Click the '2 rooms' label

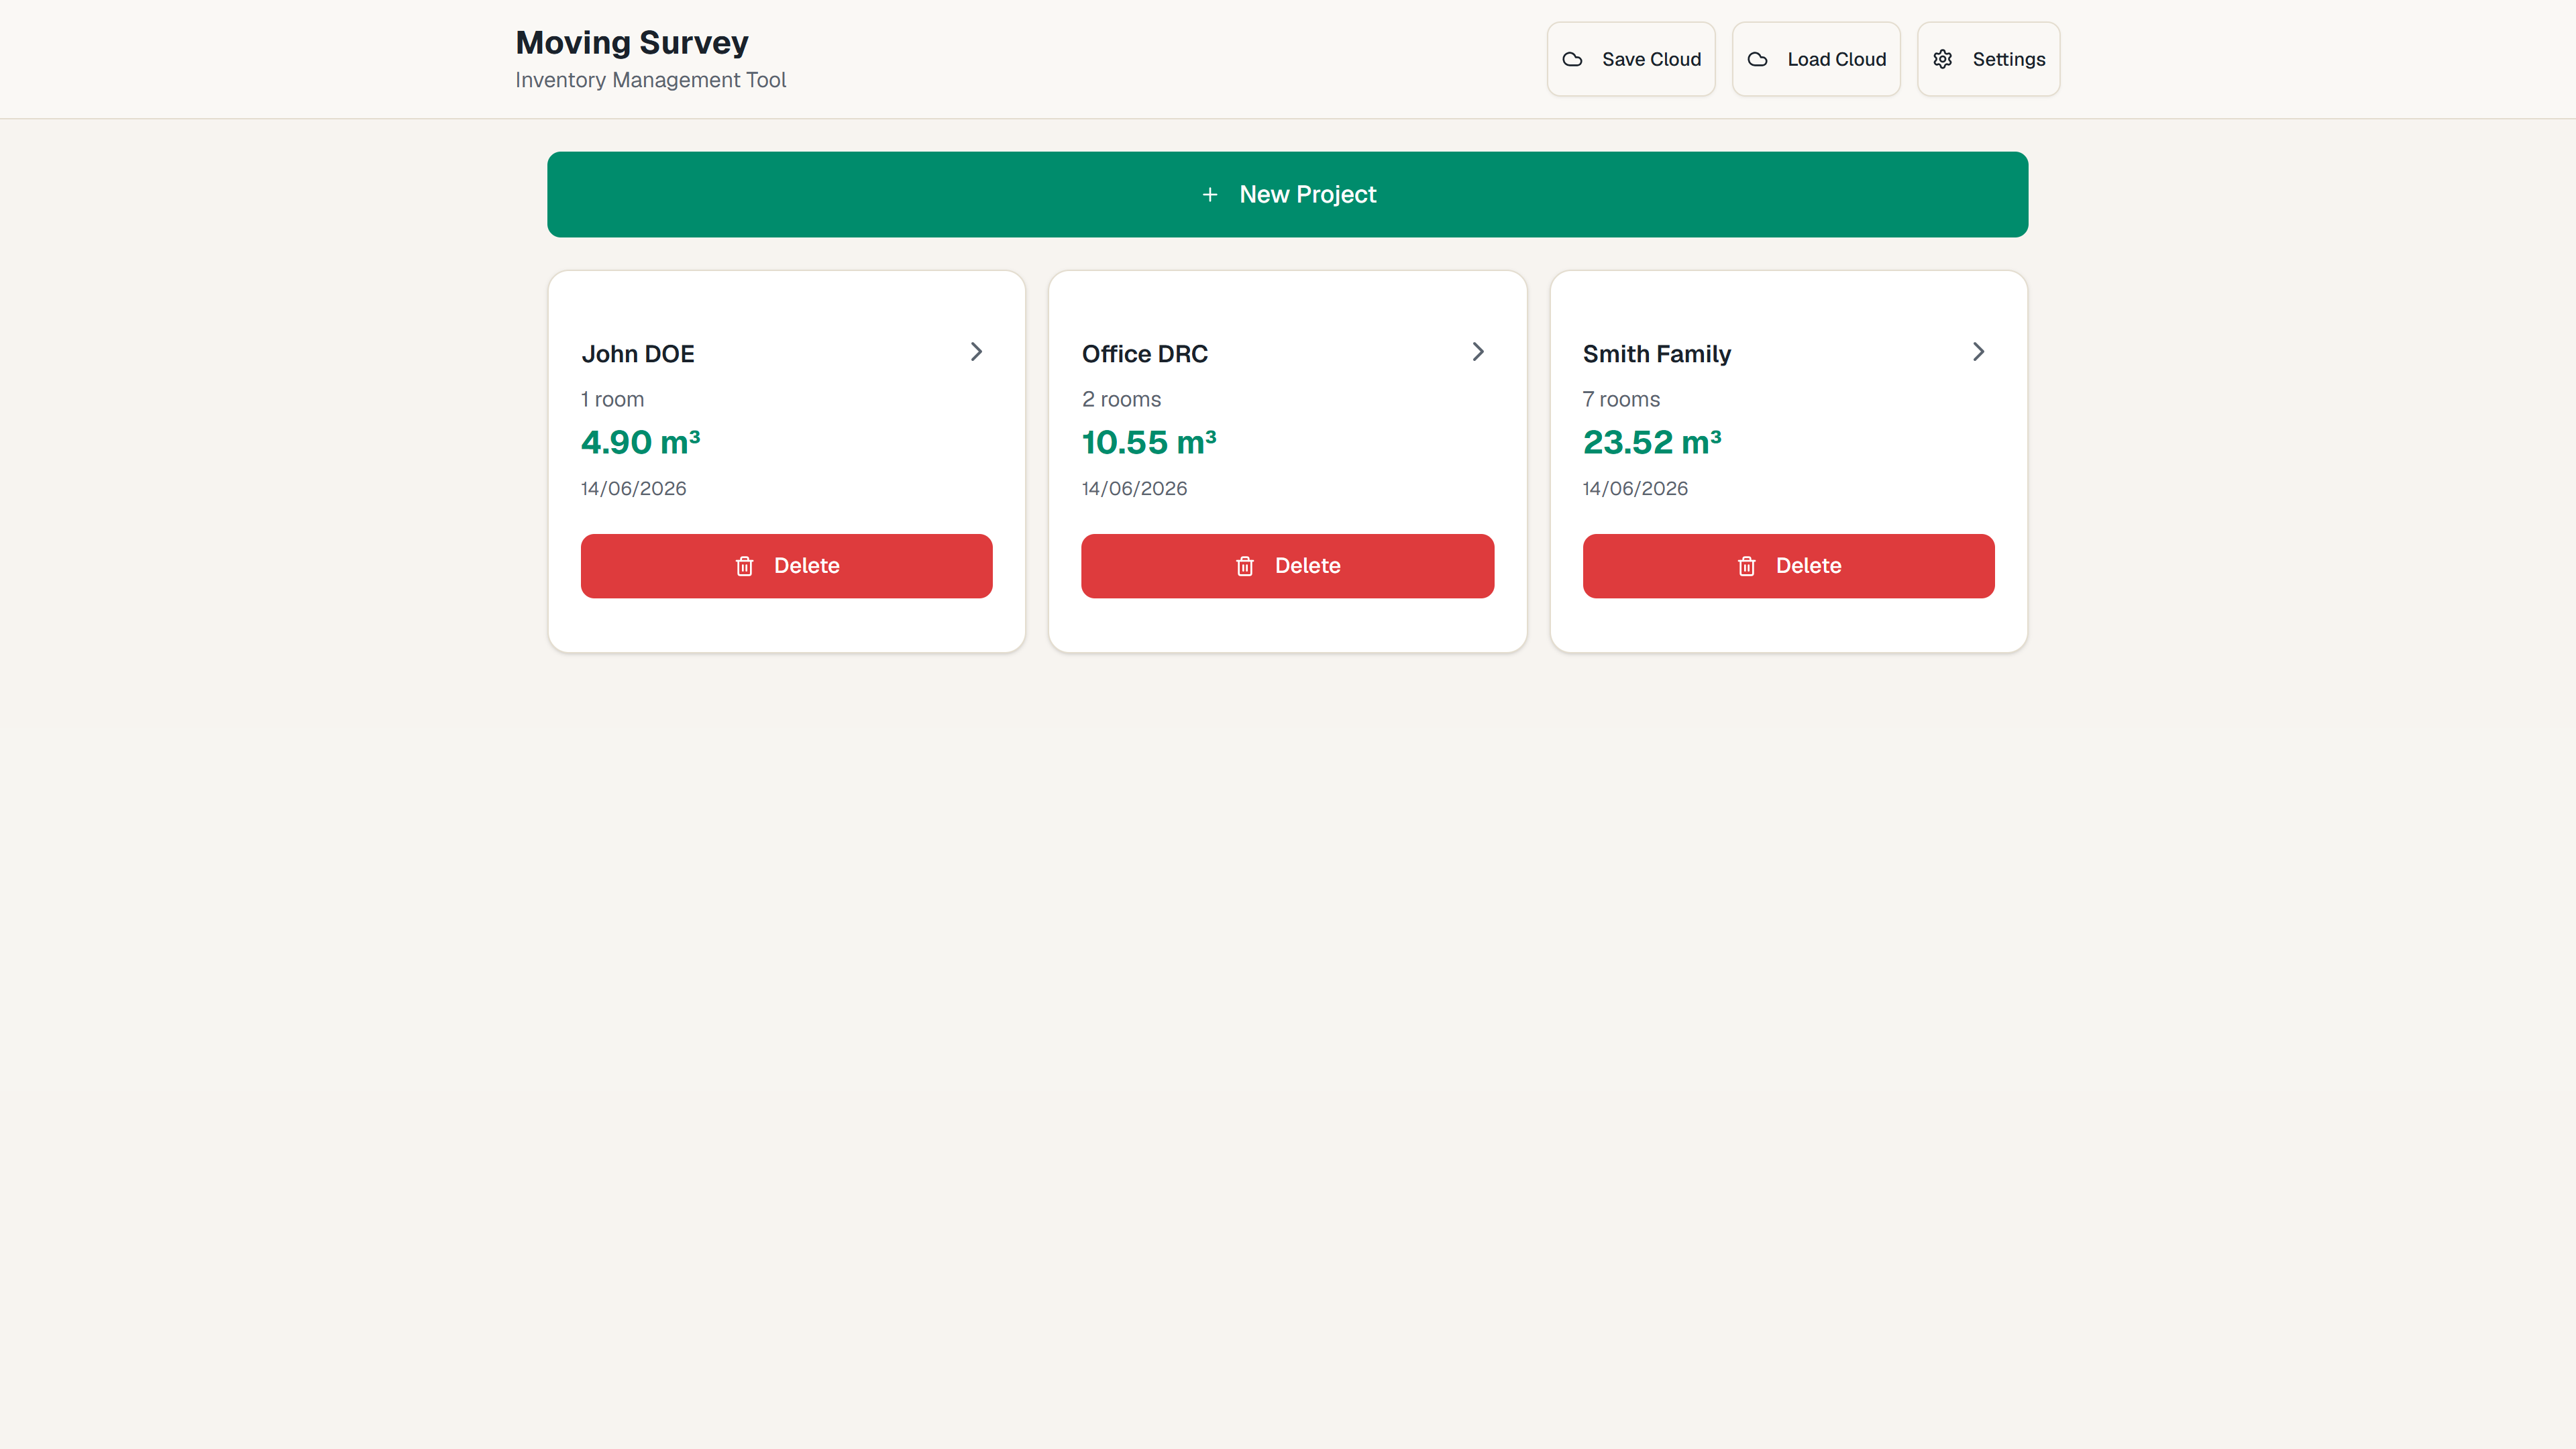tap(1121, 399)
